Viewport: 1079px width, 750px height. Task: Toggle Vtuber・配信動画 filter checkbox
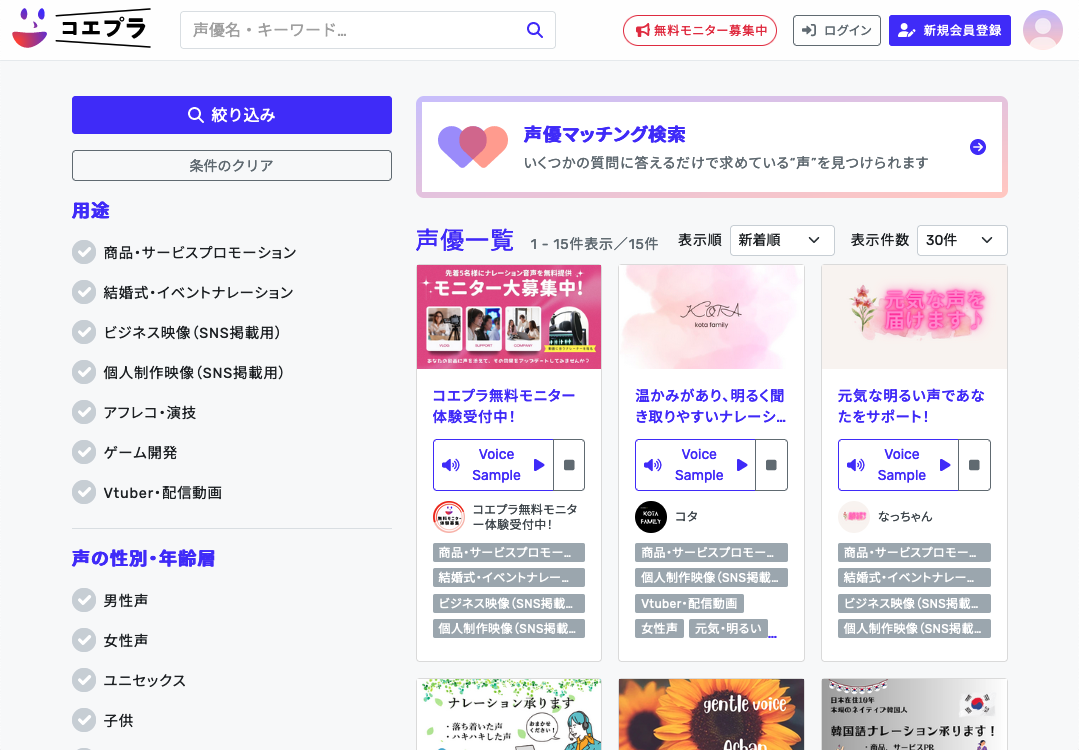tap(84, 492)
